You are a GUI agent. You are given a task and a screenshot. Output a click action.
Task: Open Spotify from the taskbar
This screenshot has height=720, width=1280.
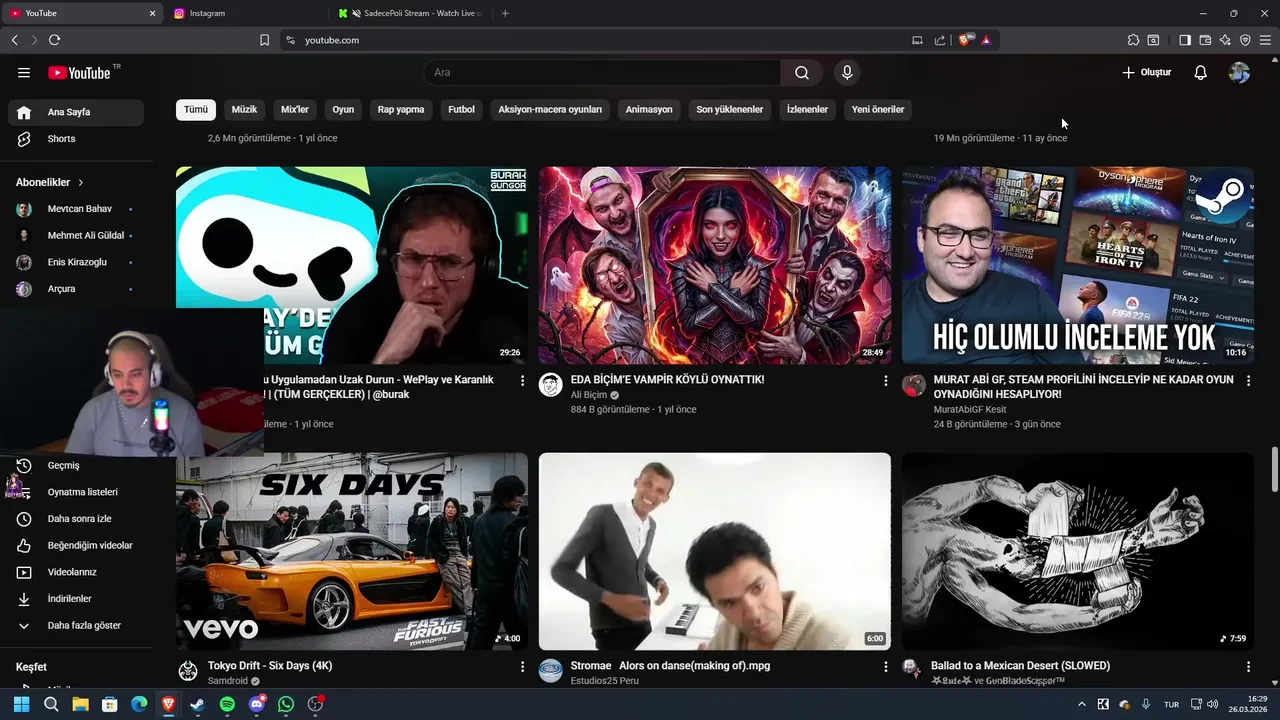pyautogui.click(x=227, y=704)
